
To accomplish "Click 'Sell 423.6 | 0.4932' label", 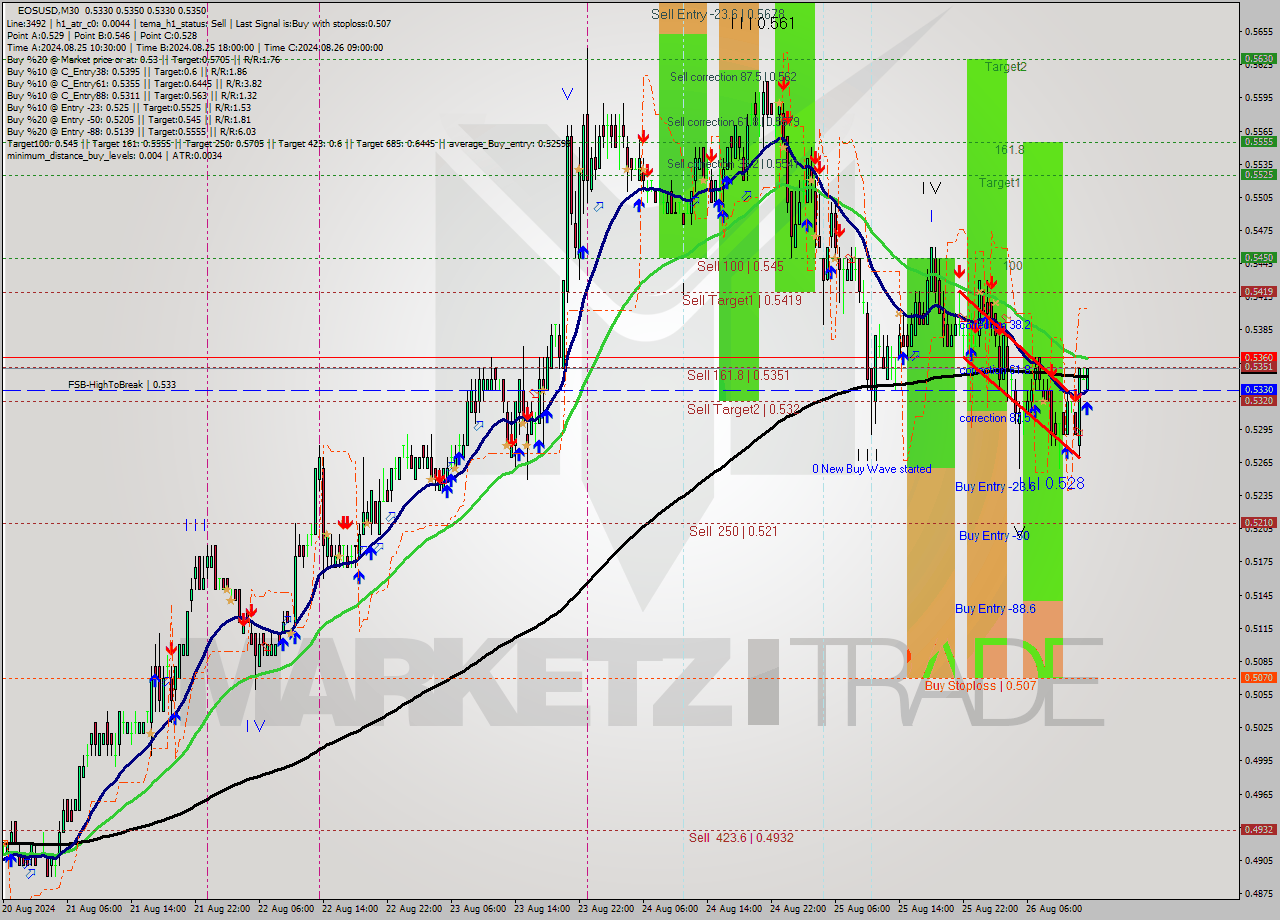I will (x=741, y=837).
